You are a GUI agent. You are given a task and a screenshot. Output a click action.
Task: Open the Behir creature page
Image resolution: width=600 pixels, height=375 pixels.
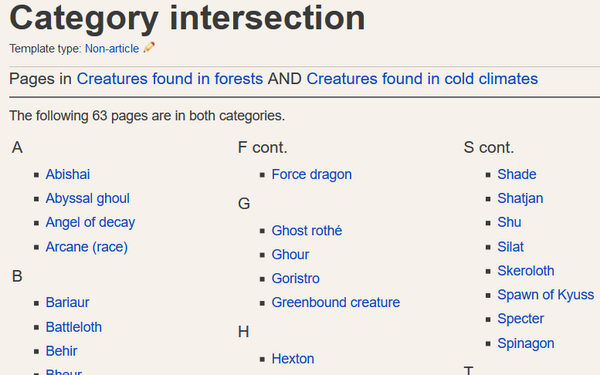pyautogui.click(x=62, y=351)
